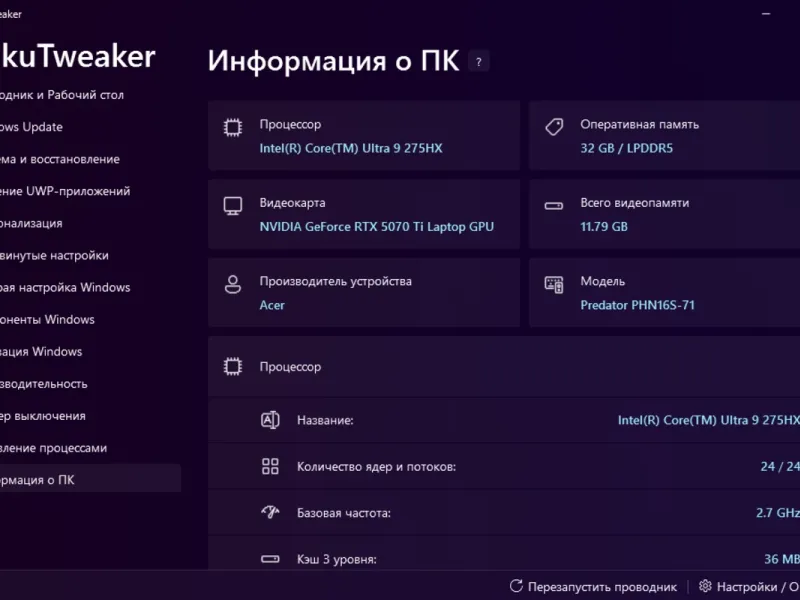Click the settings gear icon
This screenshot has height=600, width=800.
[x=705, y=586]
